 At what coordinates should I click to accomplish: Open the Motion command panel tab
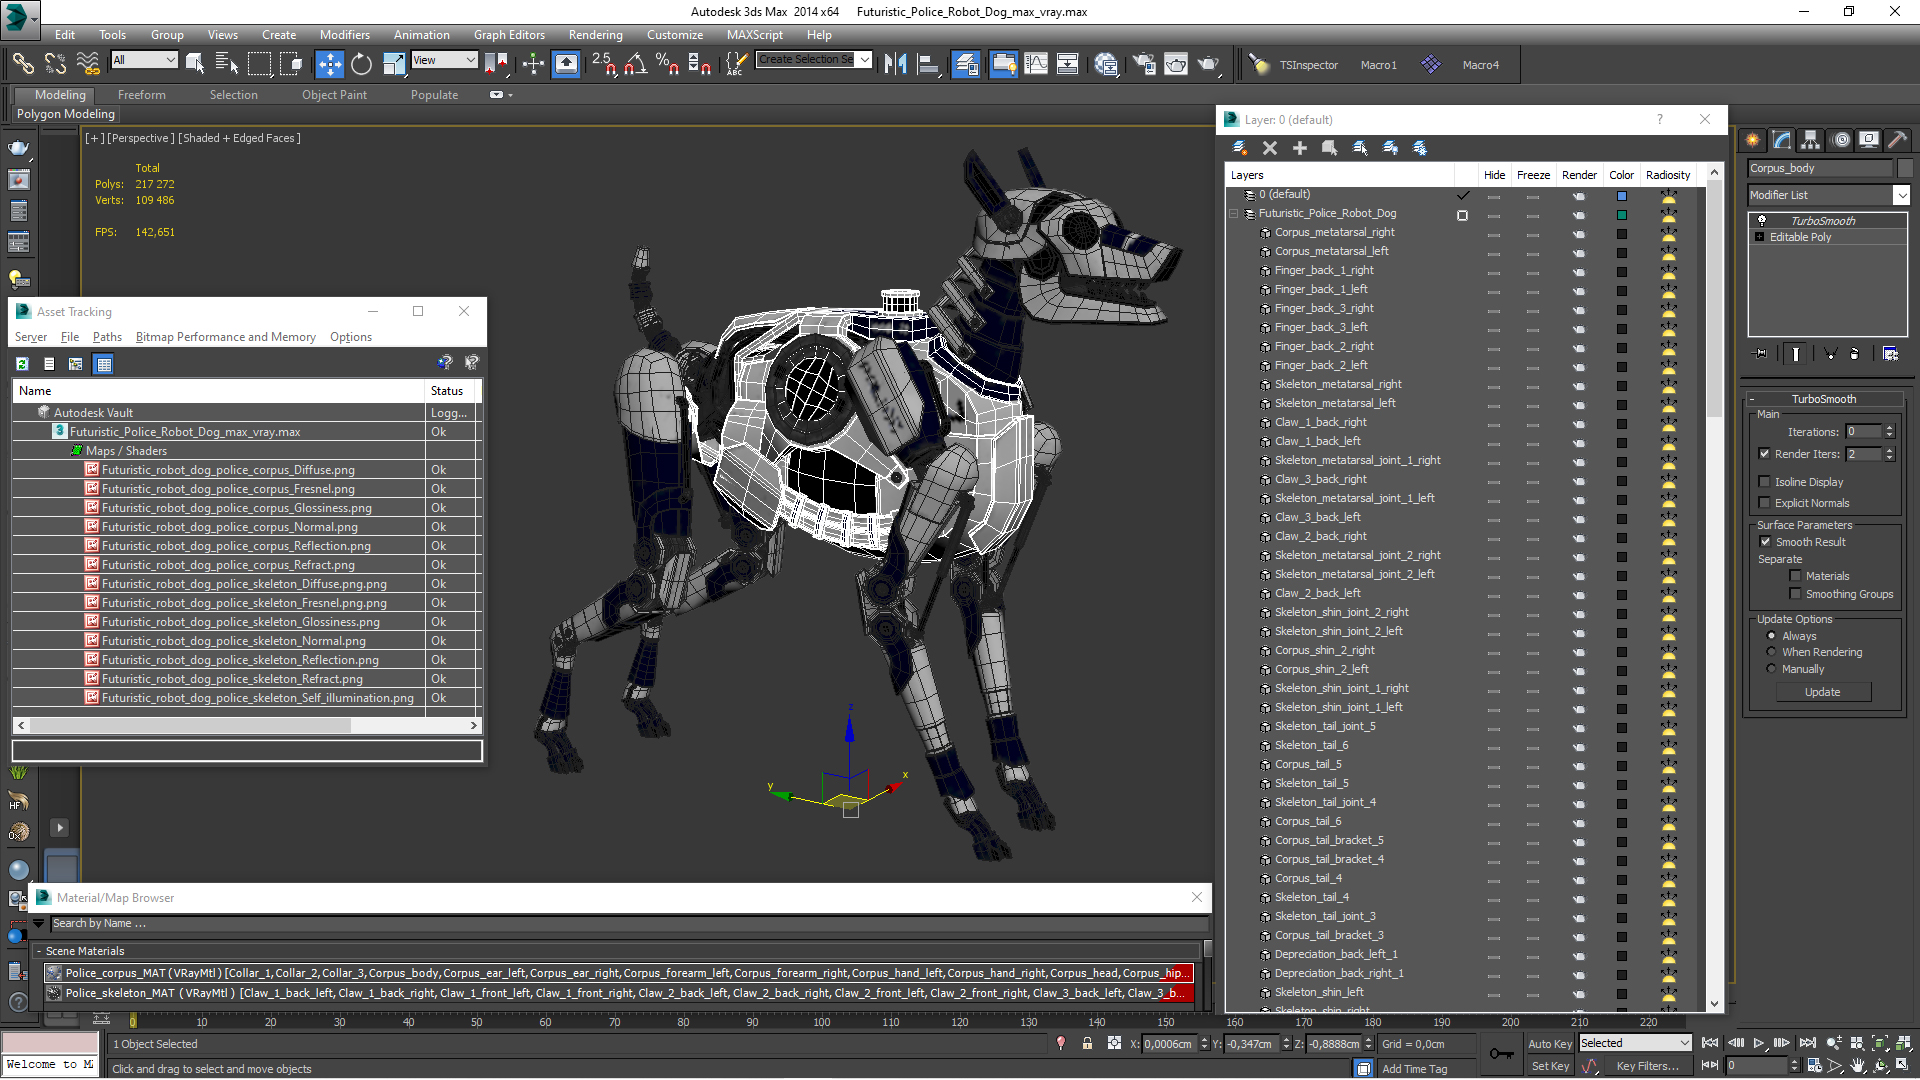click(x=1841, y=140)
